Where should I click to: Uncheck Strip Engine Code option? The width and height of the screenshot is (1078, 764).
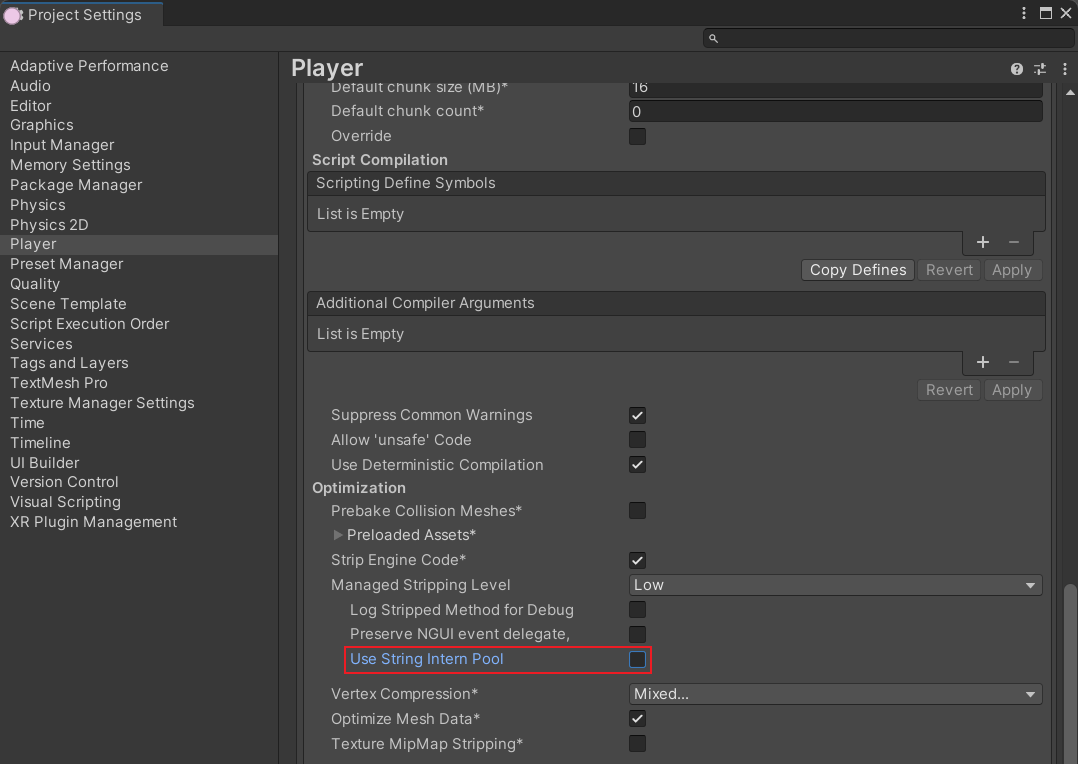637,560
